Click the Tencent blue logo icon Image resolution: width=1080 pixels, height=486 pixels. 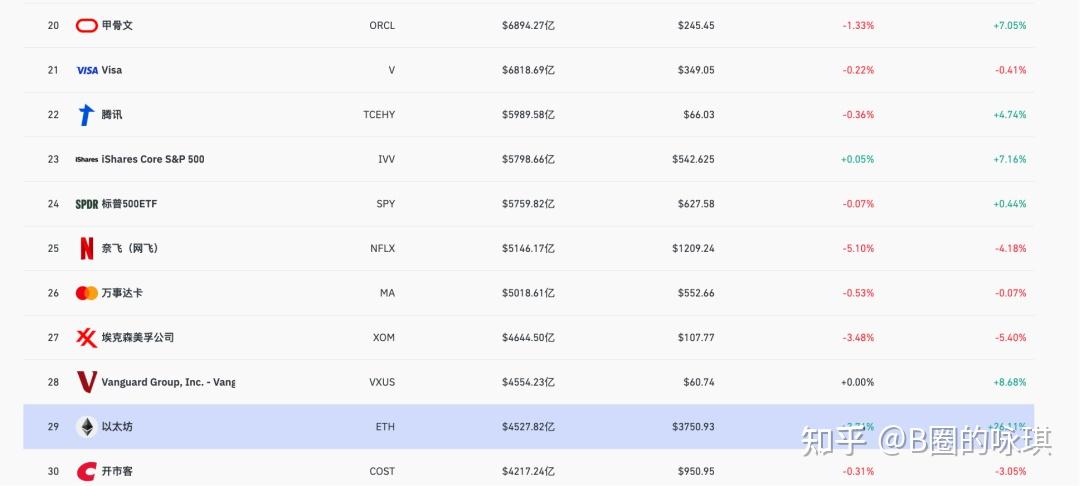[86, 115]
